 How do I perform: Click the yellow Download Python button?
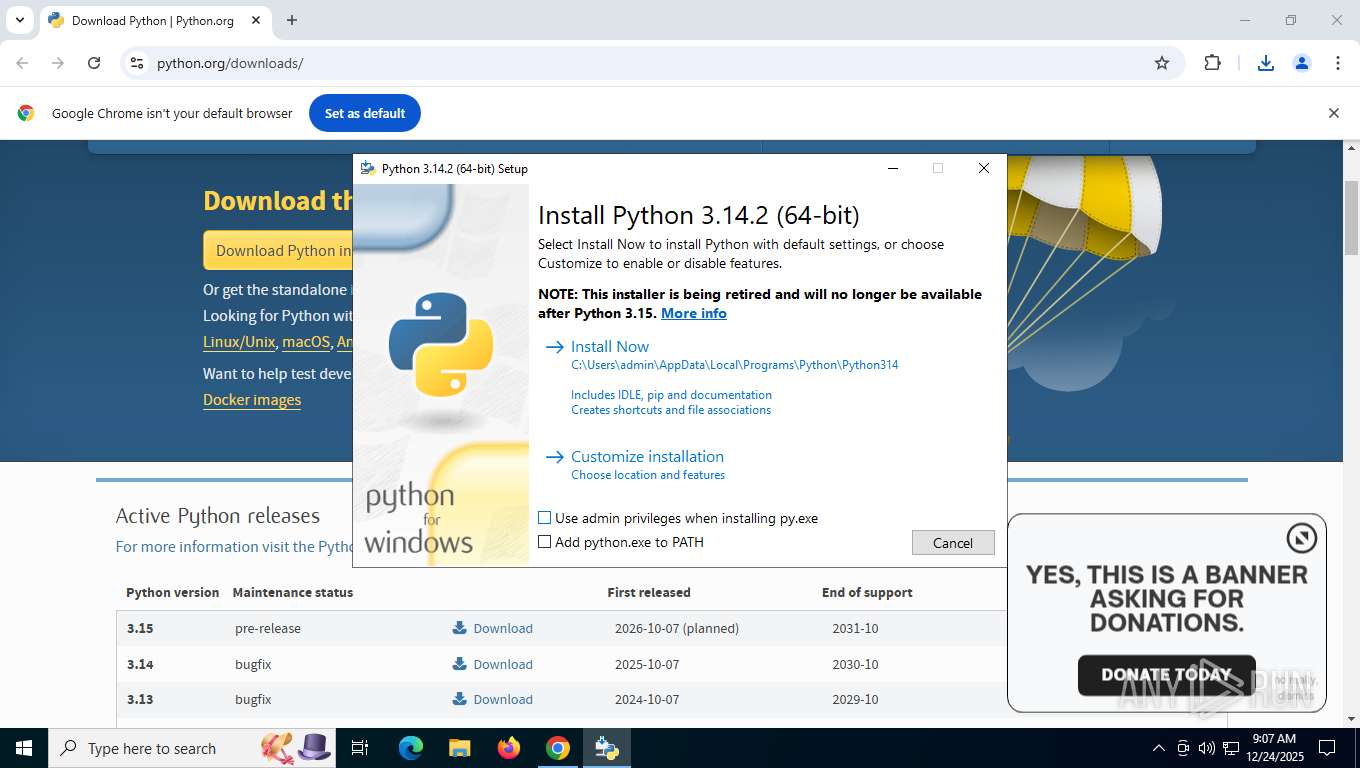[278, 250]
